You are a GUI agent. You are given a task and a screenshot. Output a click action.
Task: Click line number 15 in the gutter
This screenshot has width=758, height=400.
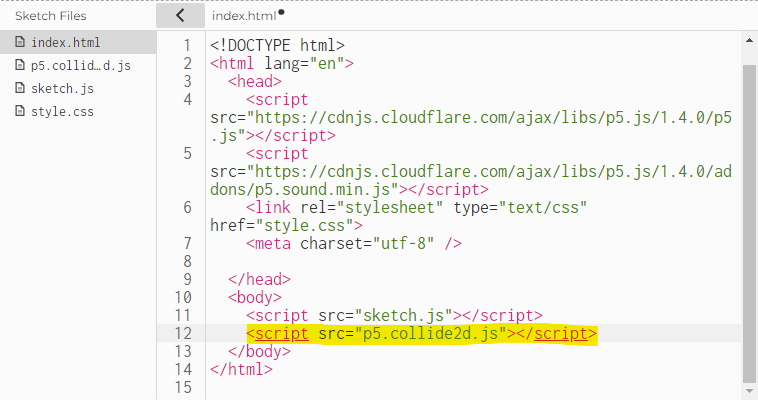183,387
